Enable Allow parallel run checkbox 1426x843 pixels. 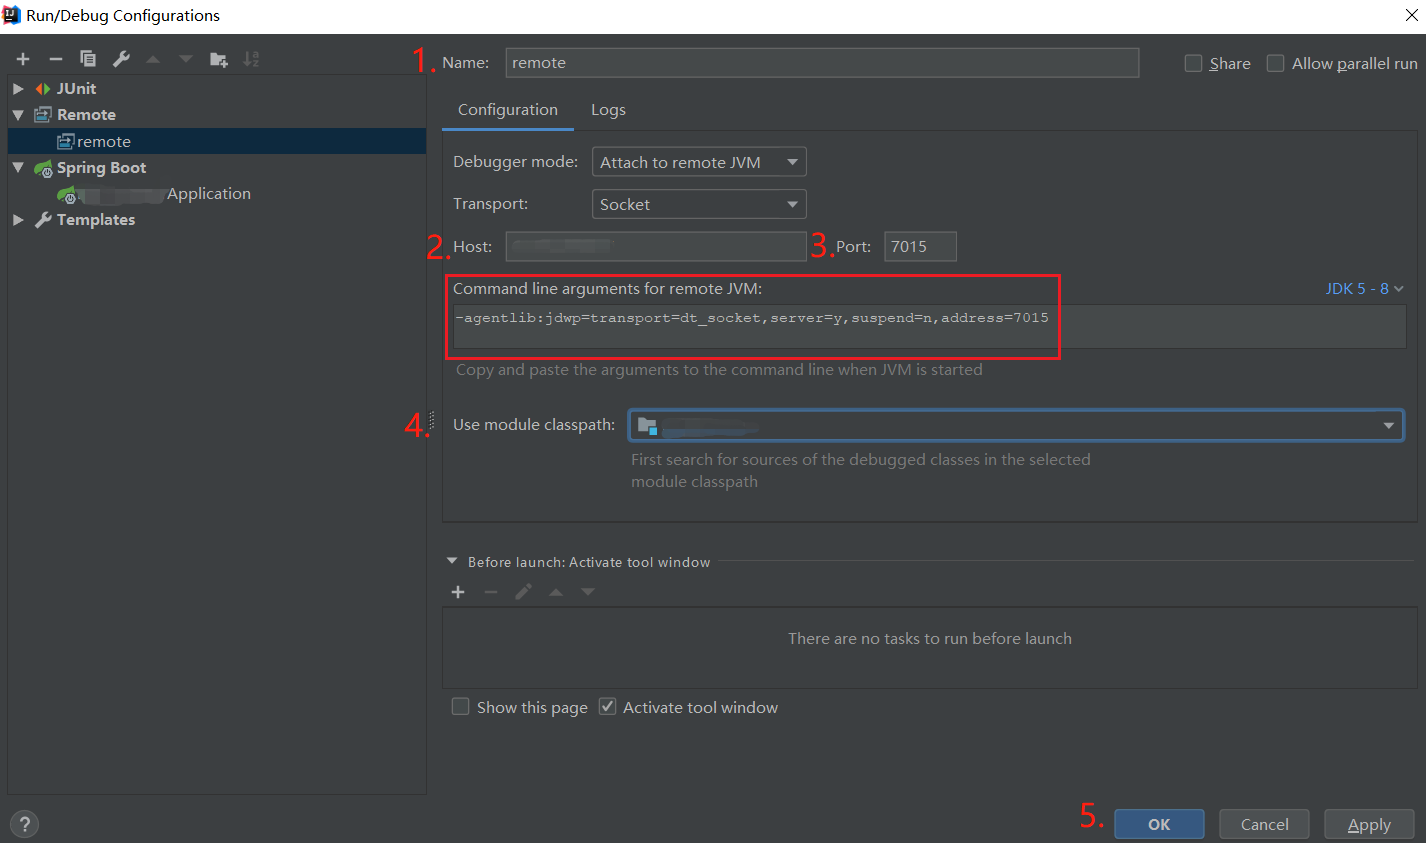click(x=1276, y=63)
